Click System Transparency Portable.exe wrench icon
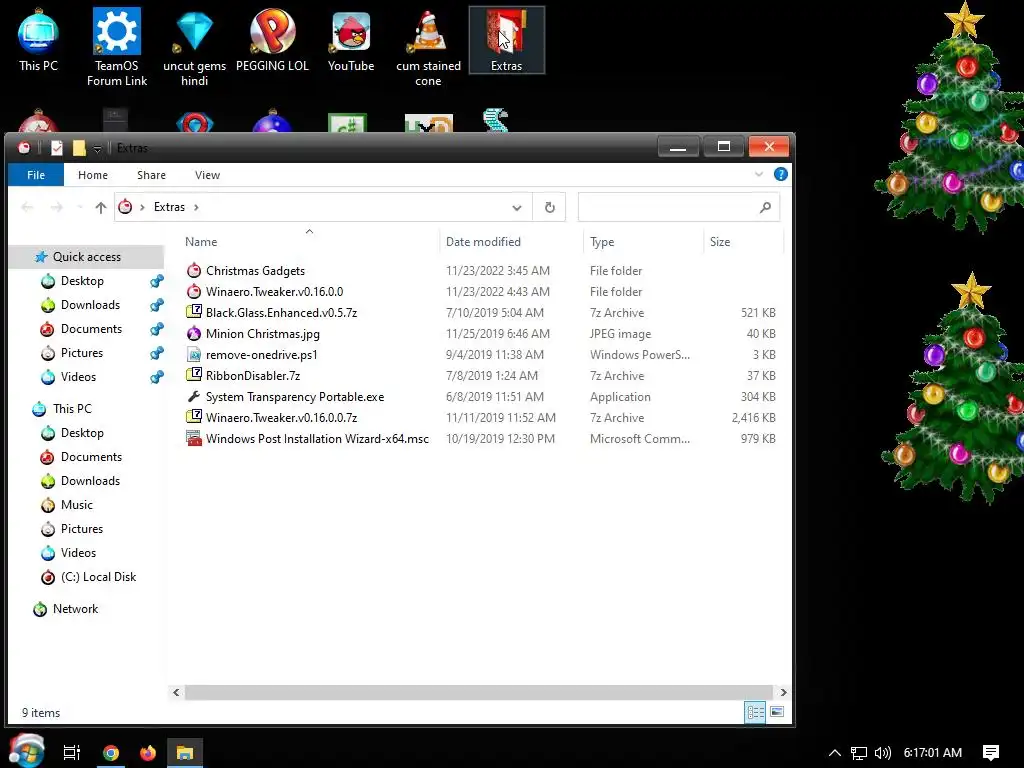Screen dimensions: 1024x768 point(193,396)
